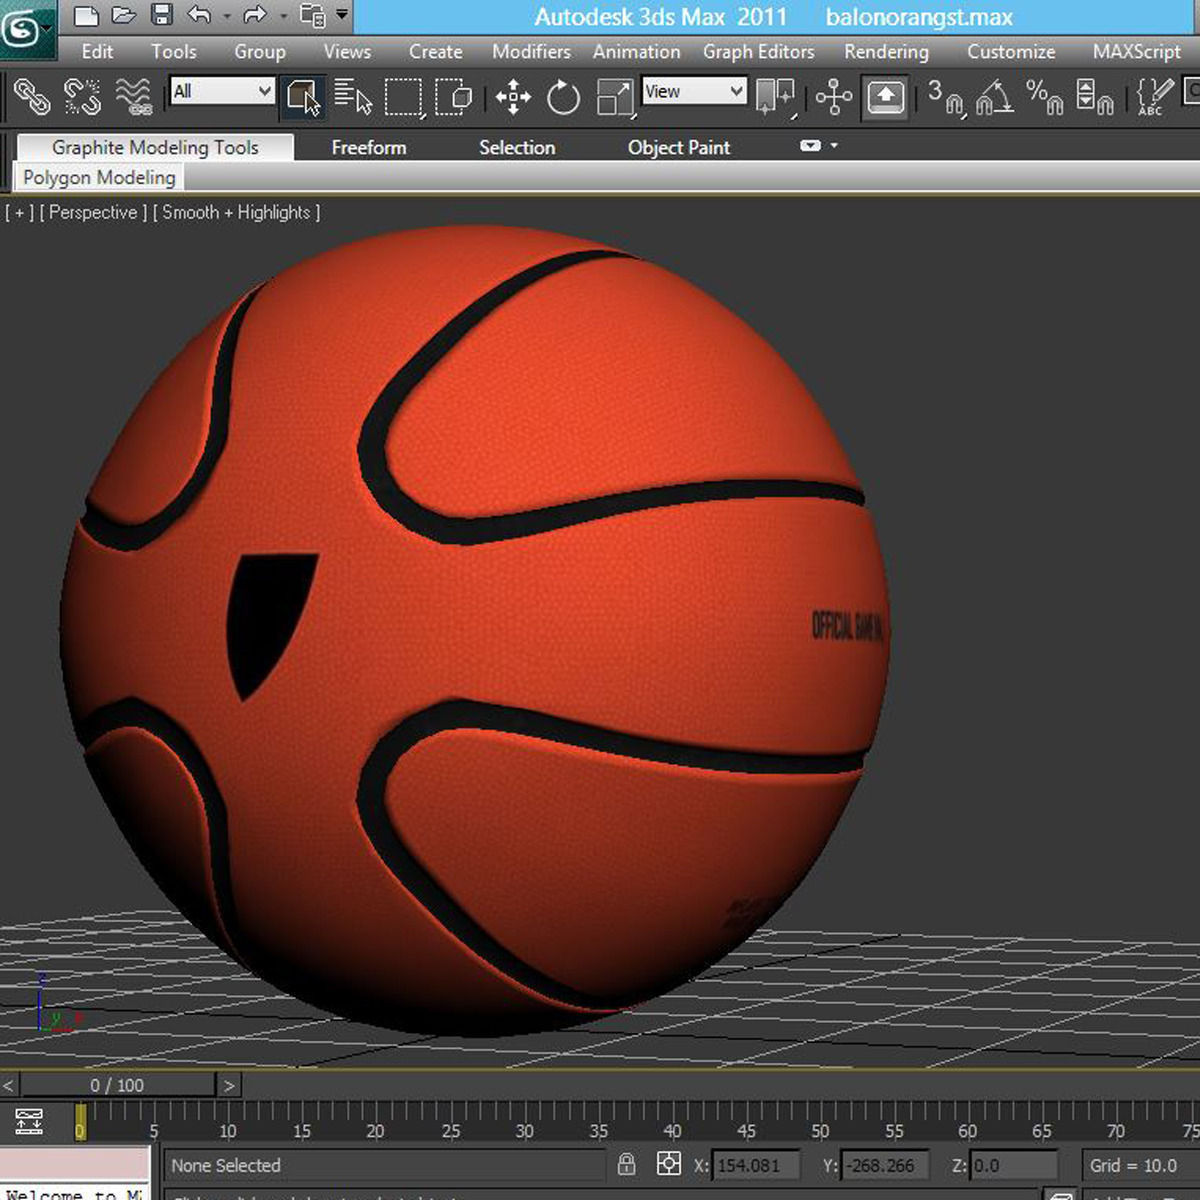Open the Tools menu
Screen dimensions: 1200x1200
[174, 52]
